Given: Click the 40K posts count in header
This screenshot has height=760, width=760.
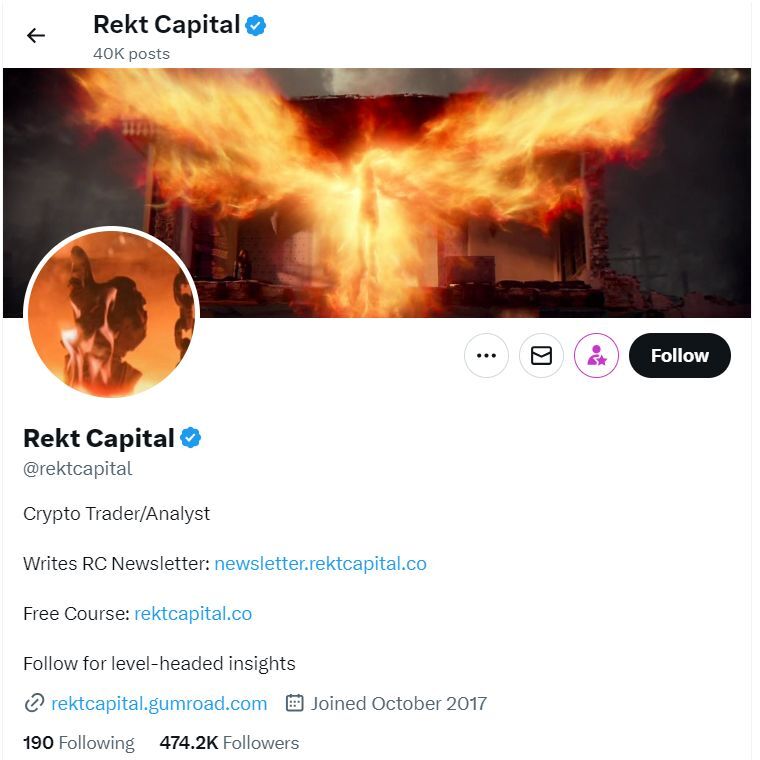Looking at the screenshot, I should coord(131,54).
